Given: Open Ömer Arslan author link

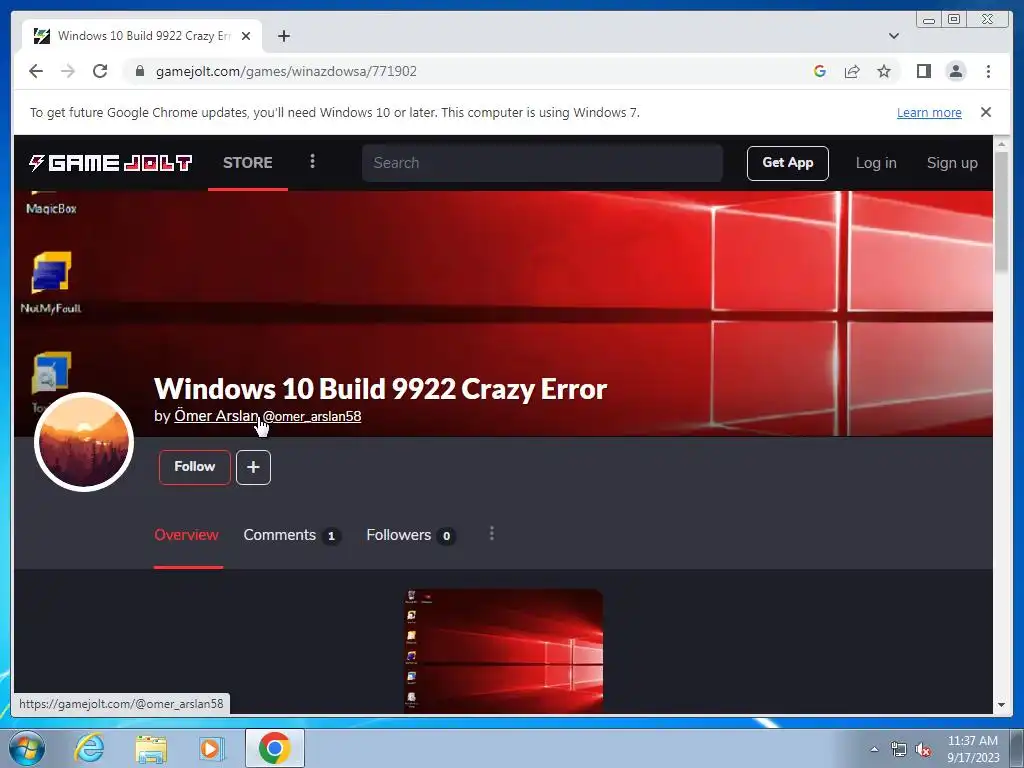Looking at the screenshot, I should tap(216, 416).
